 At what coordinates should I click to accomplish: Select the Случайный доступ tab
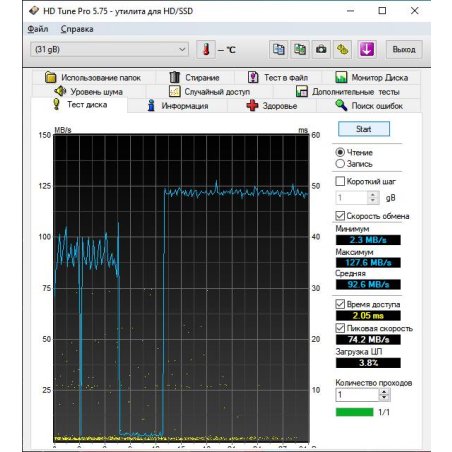pyautogui.click(x=209, y=91)
